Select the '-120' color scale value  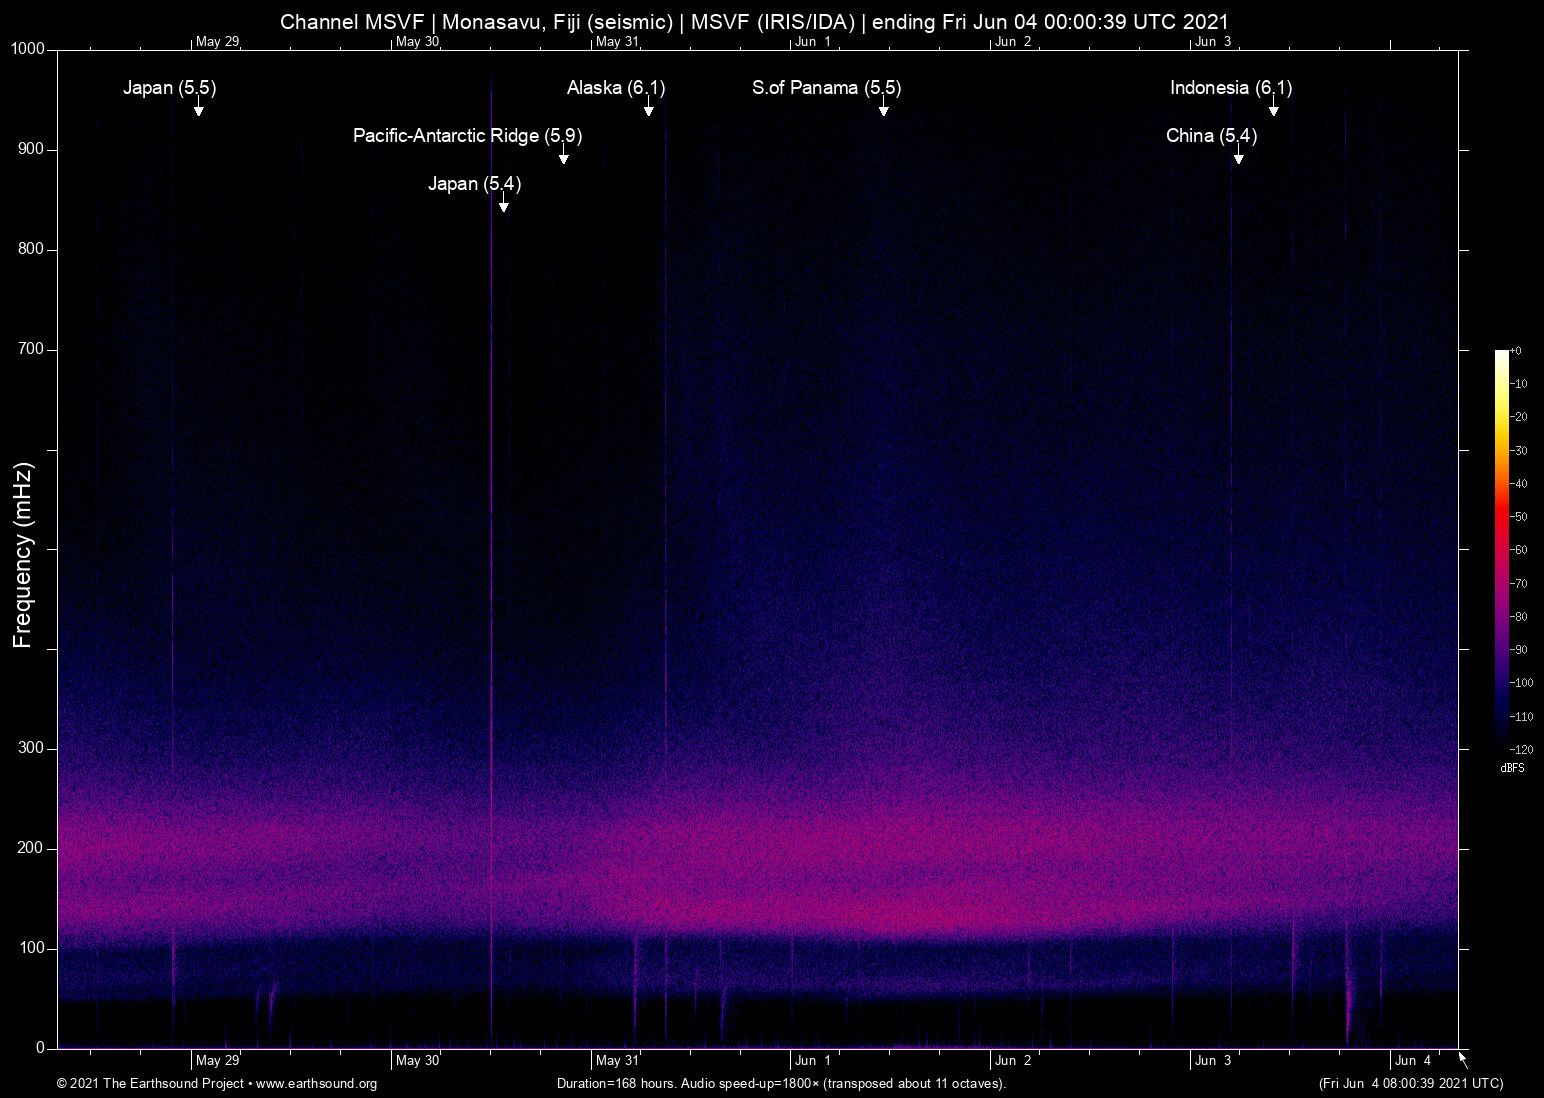pyautogui.click(x=1522, y=749)
